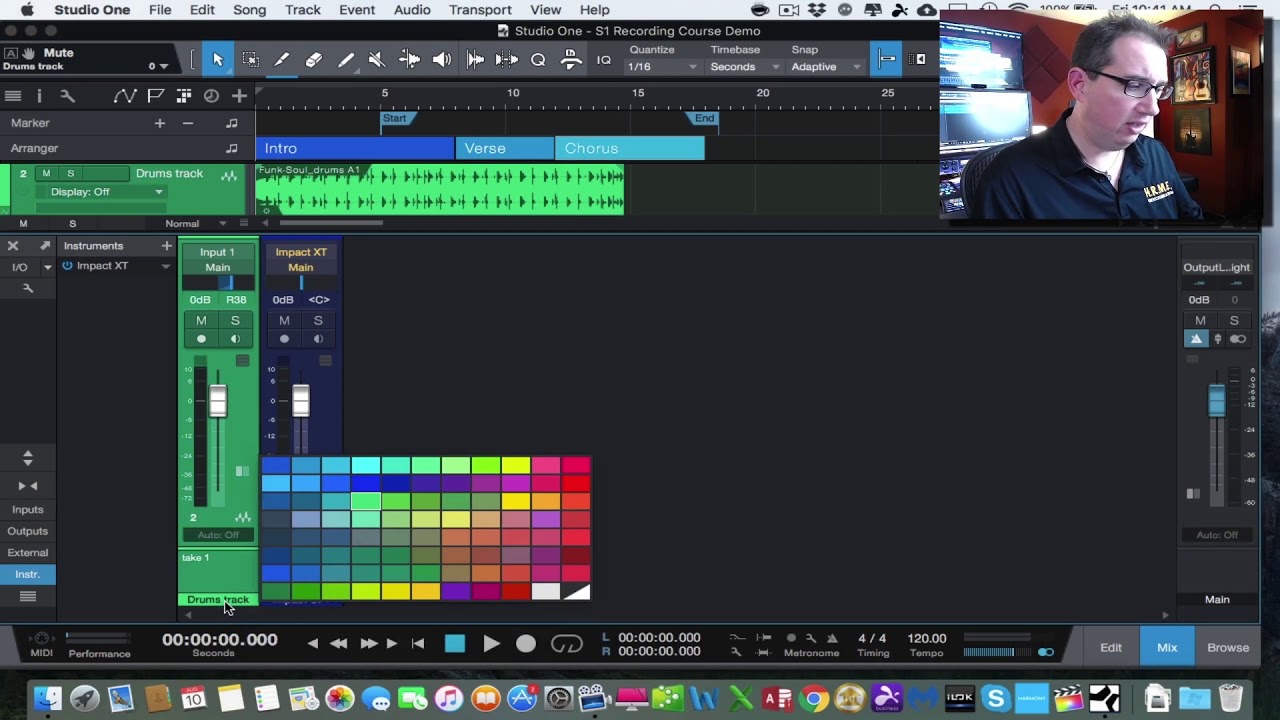This screenshot has width=1280, height=720.
Task: Open mixer wrench settings icon
Action: [28, 288]
